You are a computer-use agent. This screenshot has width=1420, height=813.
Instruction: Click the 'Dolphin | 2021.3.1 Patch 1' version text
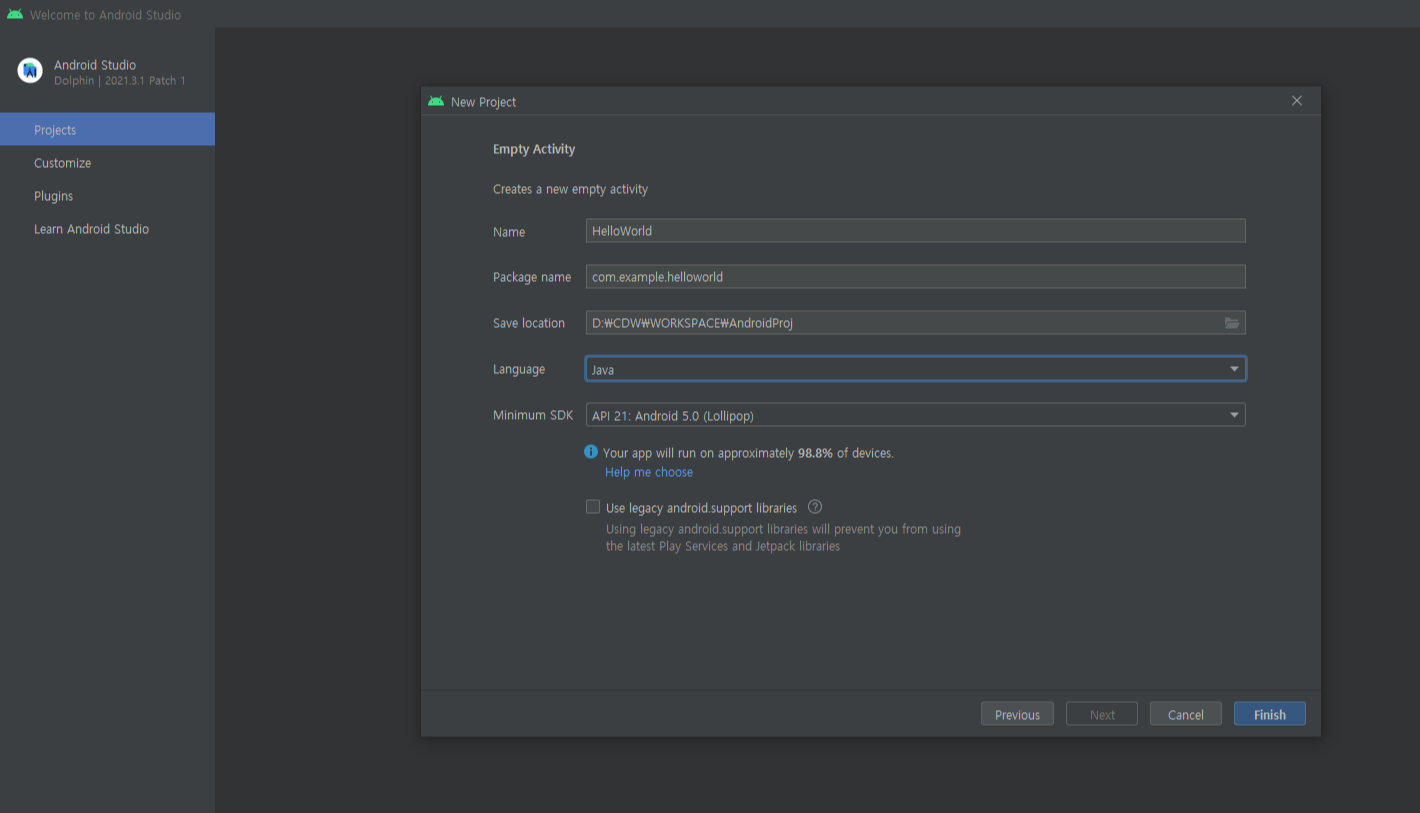[x=120, y=81]
